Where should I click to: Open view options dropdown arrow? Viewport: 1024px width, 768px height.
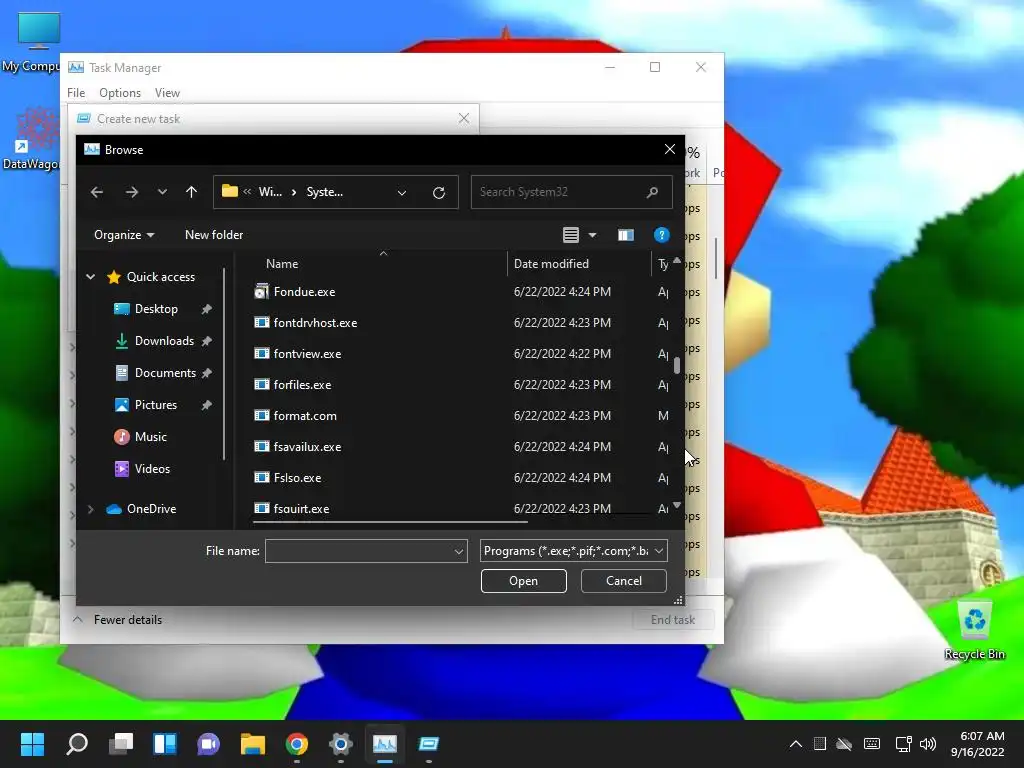coord(592,235)
